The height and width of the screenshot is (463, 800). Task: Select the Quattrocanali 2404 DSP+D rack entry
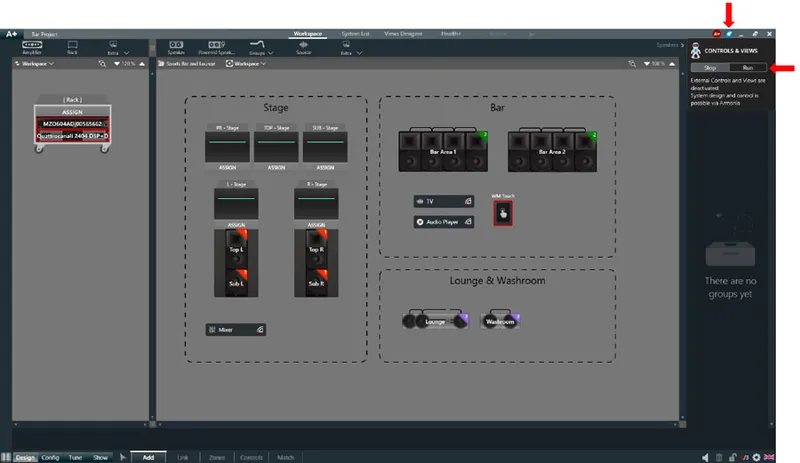[72, 136]
